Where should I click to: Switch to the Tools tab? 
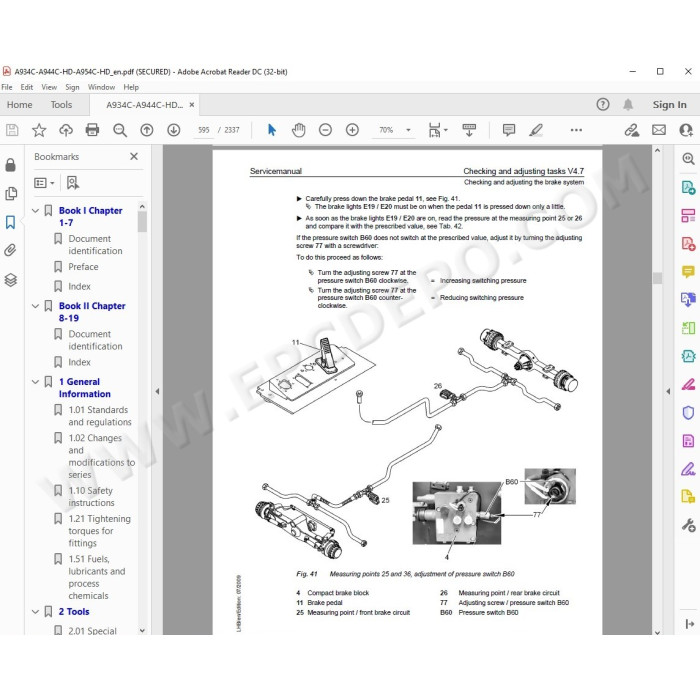point(61,104)
